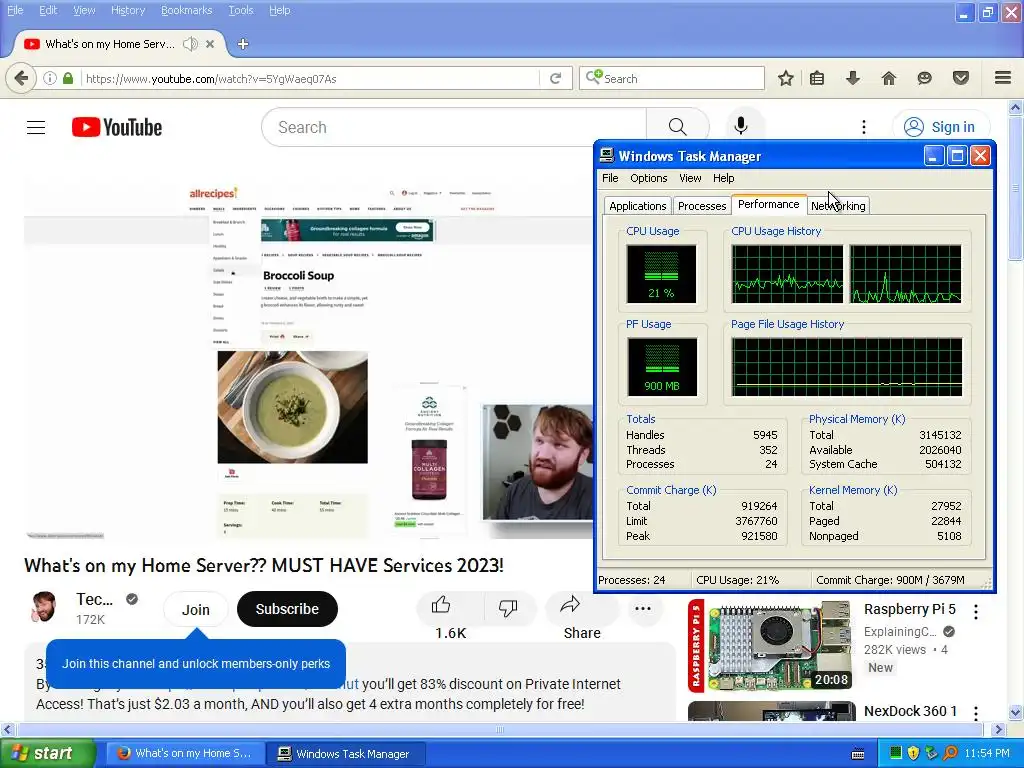Click page scrollbar up arrow
1024x768 pixels.
(1016, 108)
